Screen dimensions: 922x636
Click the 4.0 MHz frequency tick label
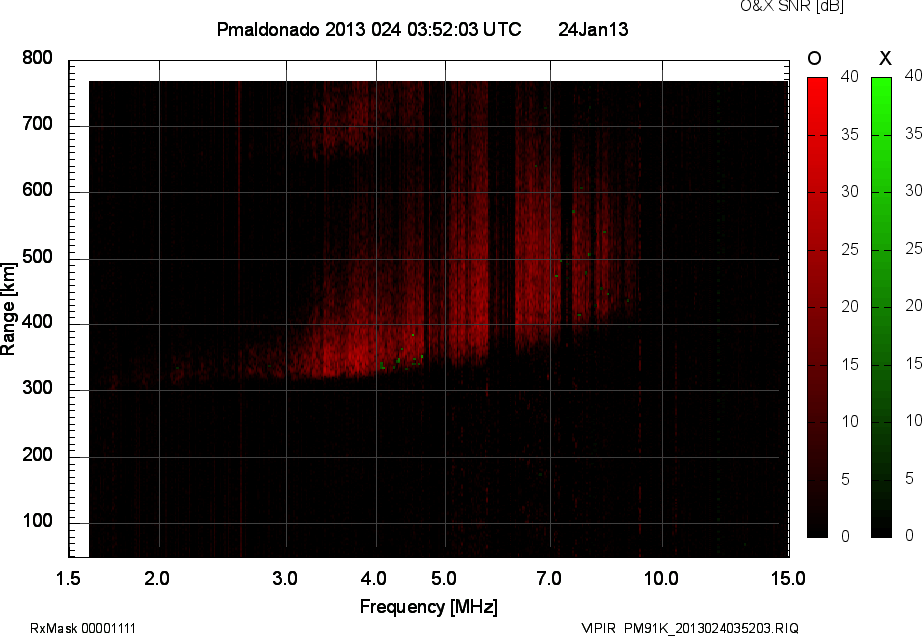pyautogui.click(x=374, y=578)
